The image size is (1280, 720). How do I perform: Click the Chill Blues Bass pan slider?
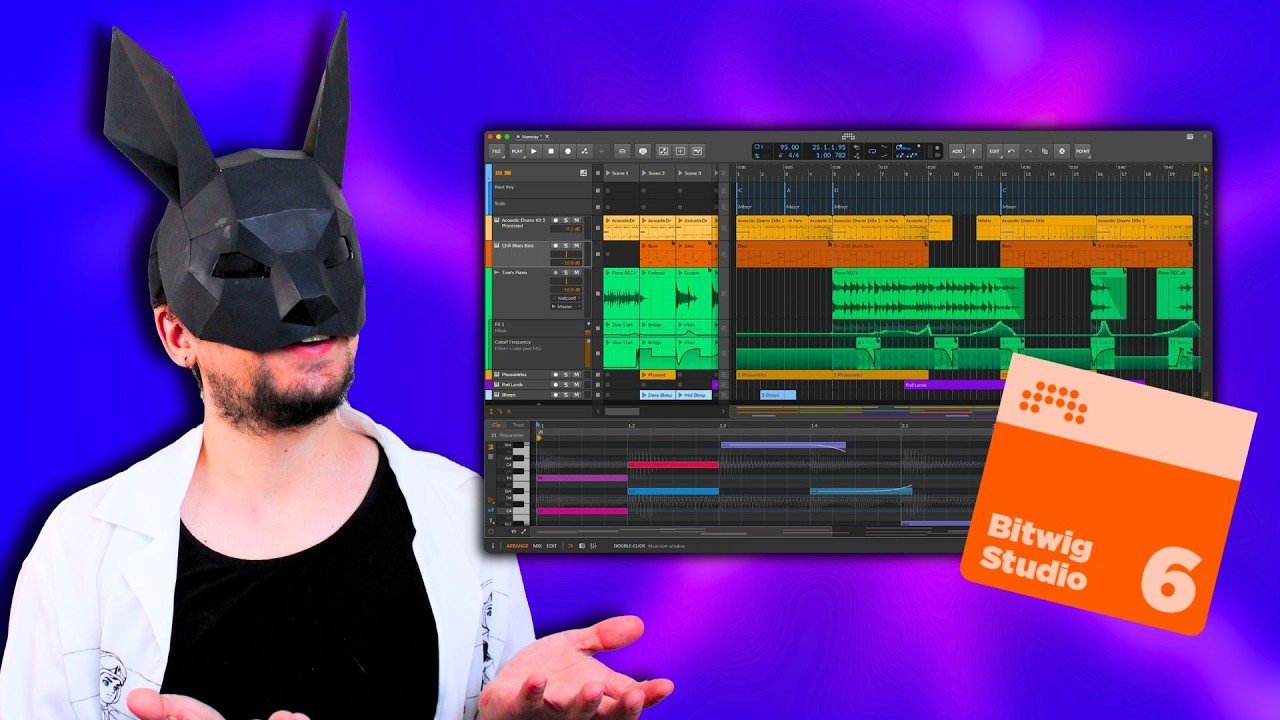point(566,254)
